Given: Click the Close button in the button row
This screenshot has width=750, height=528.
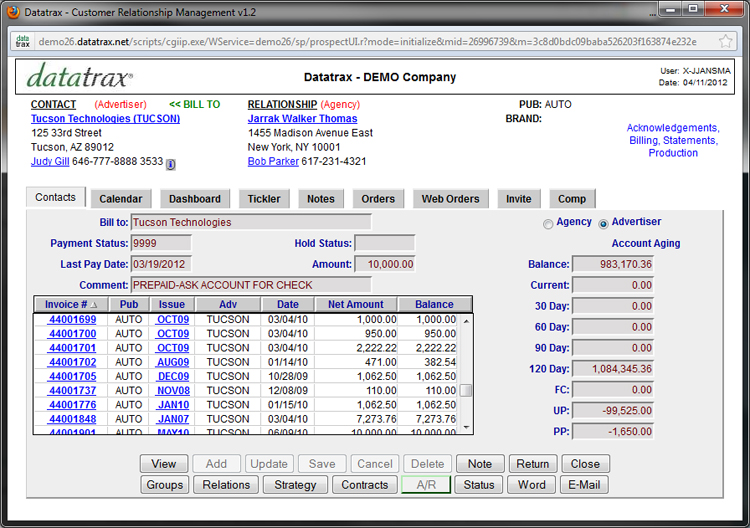Looking at the screenshot, I should (x=585, y=464).
